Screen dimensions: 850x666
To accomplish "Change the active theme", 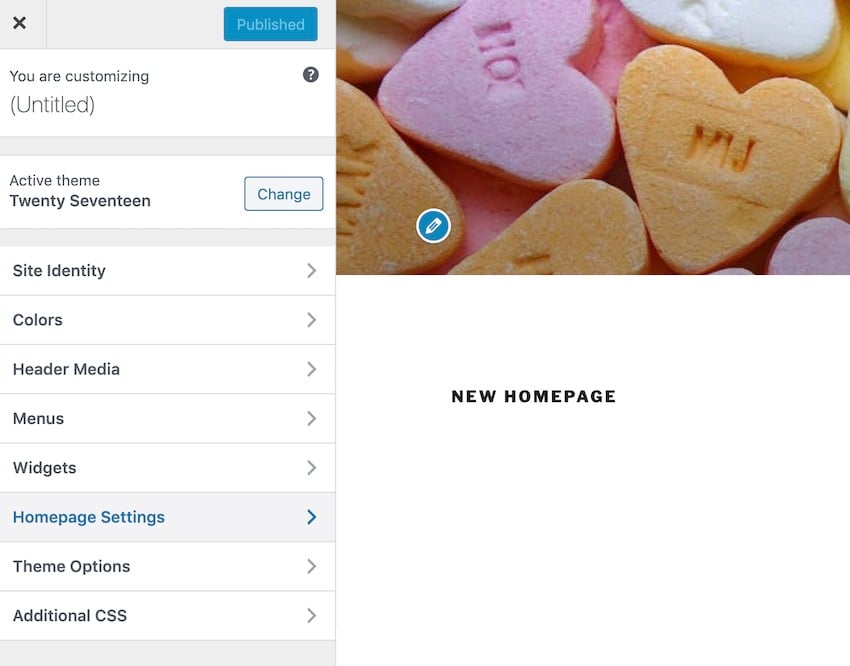I will [x=284, y=194].
